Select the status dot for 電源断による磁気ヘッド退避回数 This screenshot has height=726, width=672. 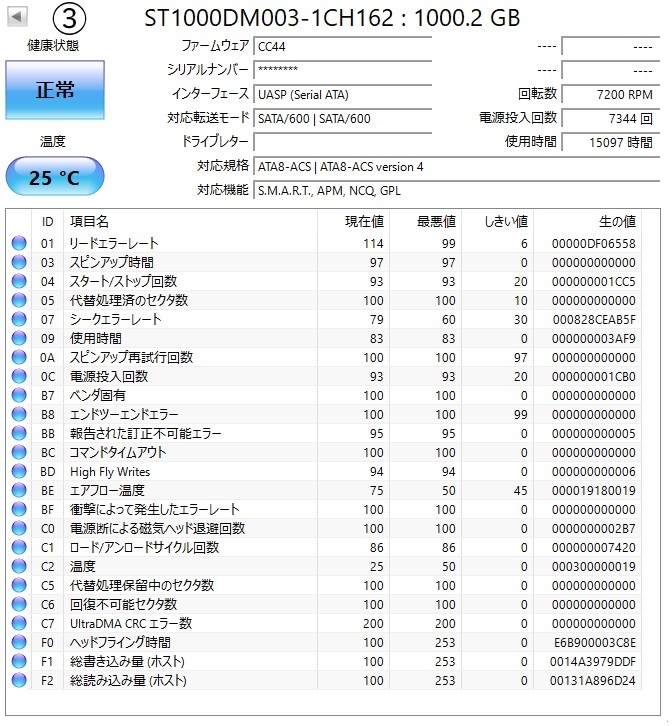click(19, 528)
